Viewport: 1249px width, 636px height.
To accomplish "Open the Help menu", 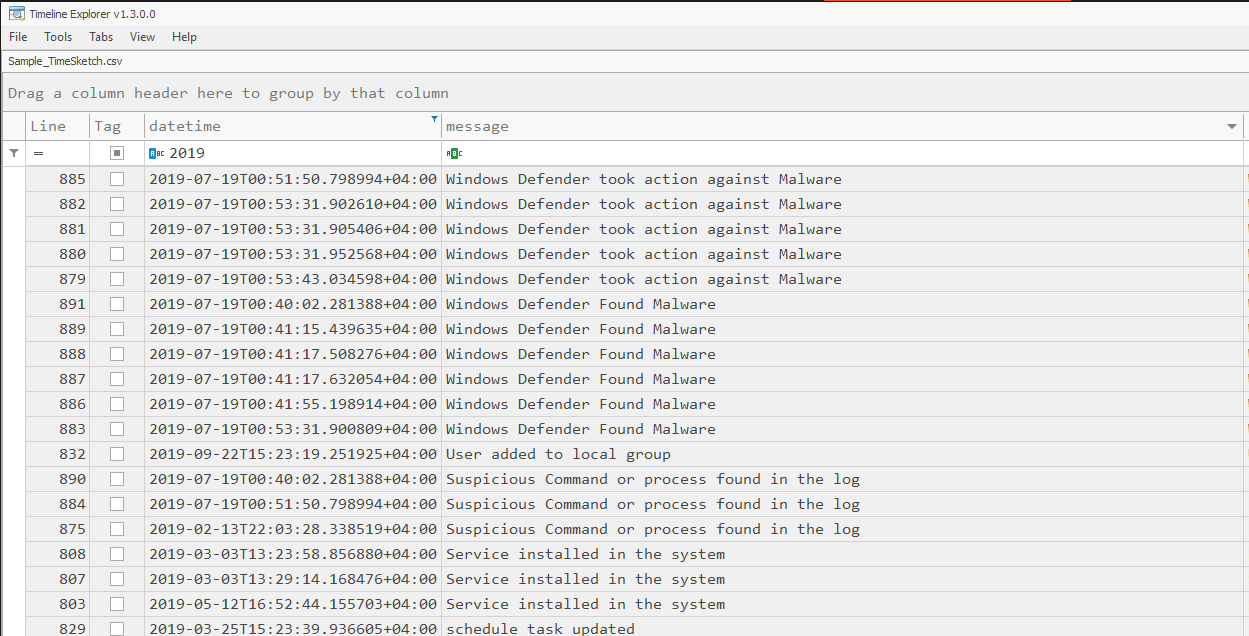I will tap(184, 37).
